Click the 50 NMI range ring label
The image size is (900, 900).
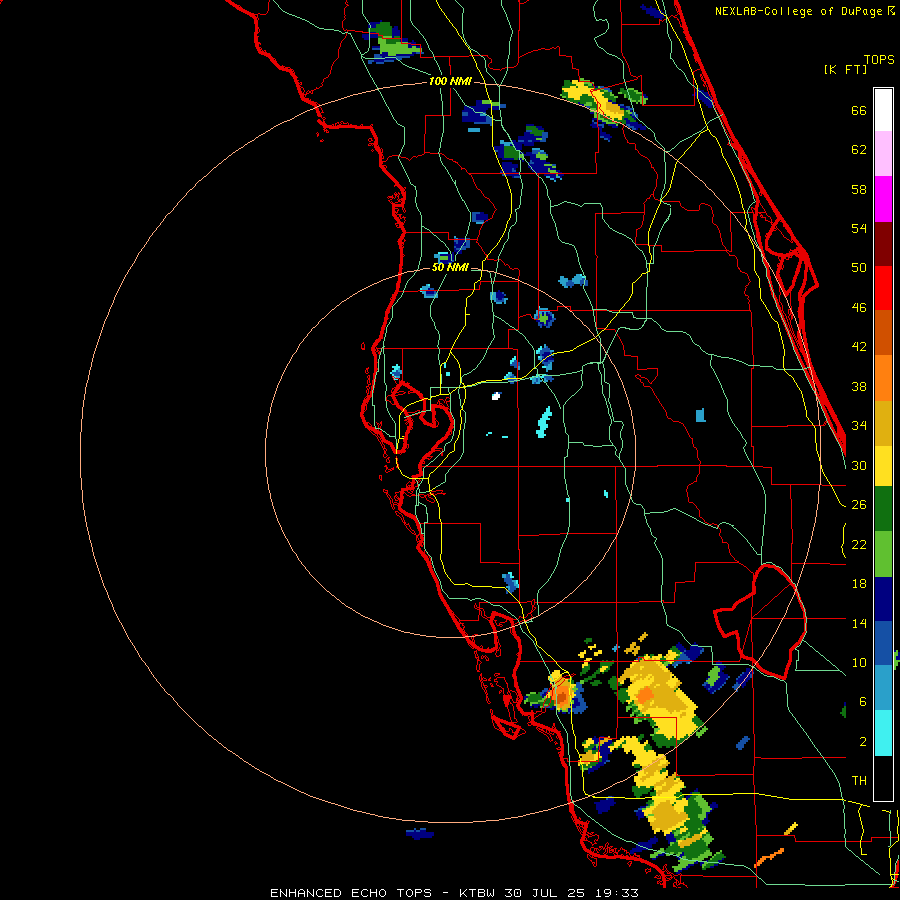(450, 267)
